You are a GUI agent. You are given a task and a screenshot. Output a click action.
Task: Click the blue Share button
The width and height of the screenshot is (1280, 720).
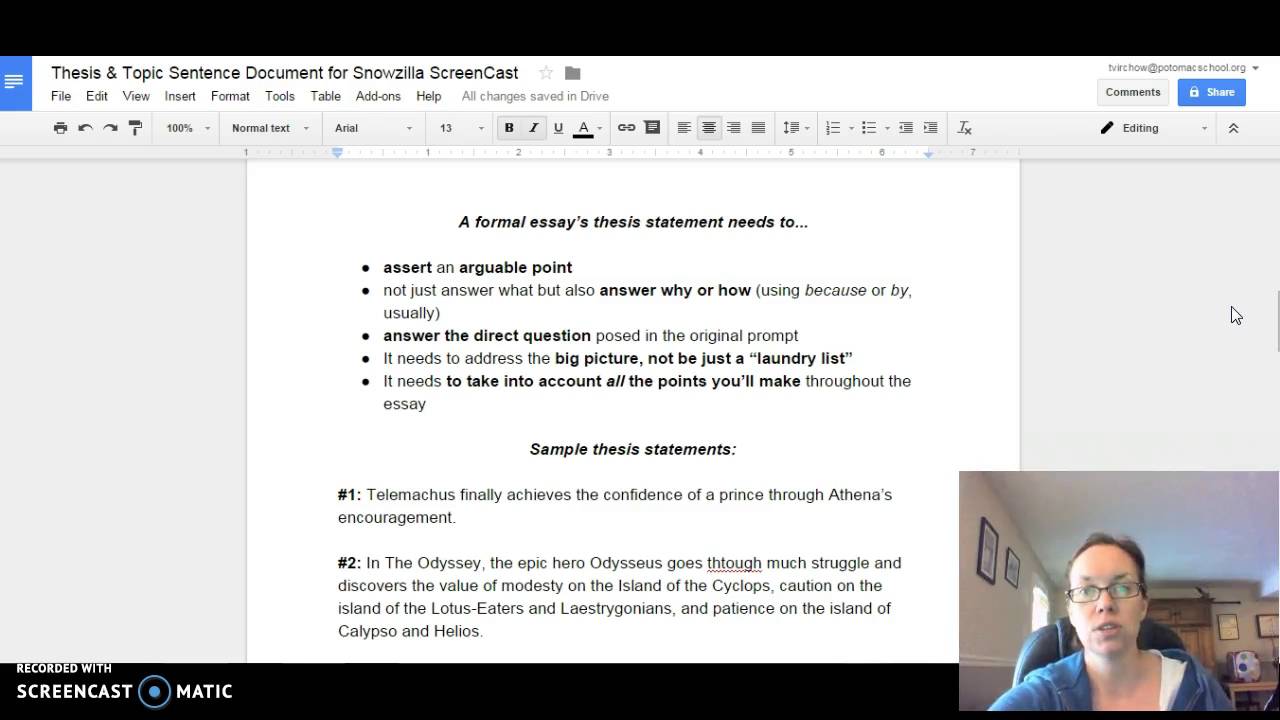(x=1211, y=92)
